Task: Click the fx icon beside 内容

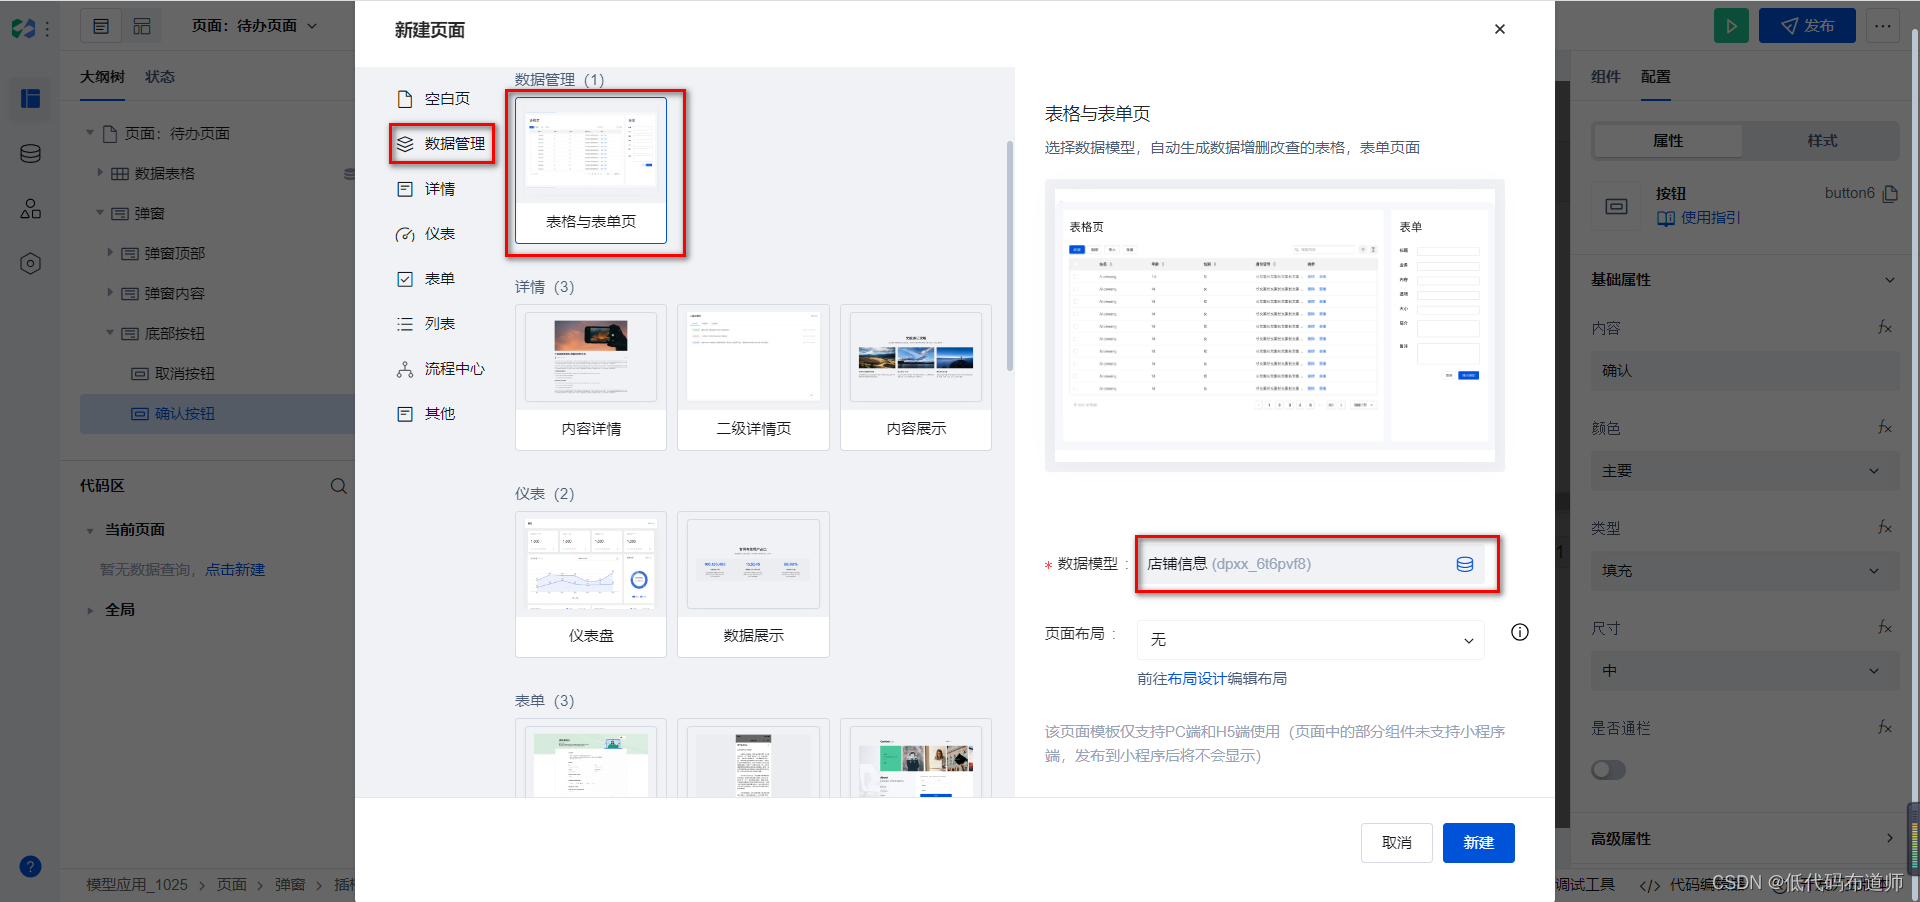Action: tap(1885, 328)
